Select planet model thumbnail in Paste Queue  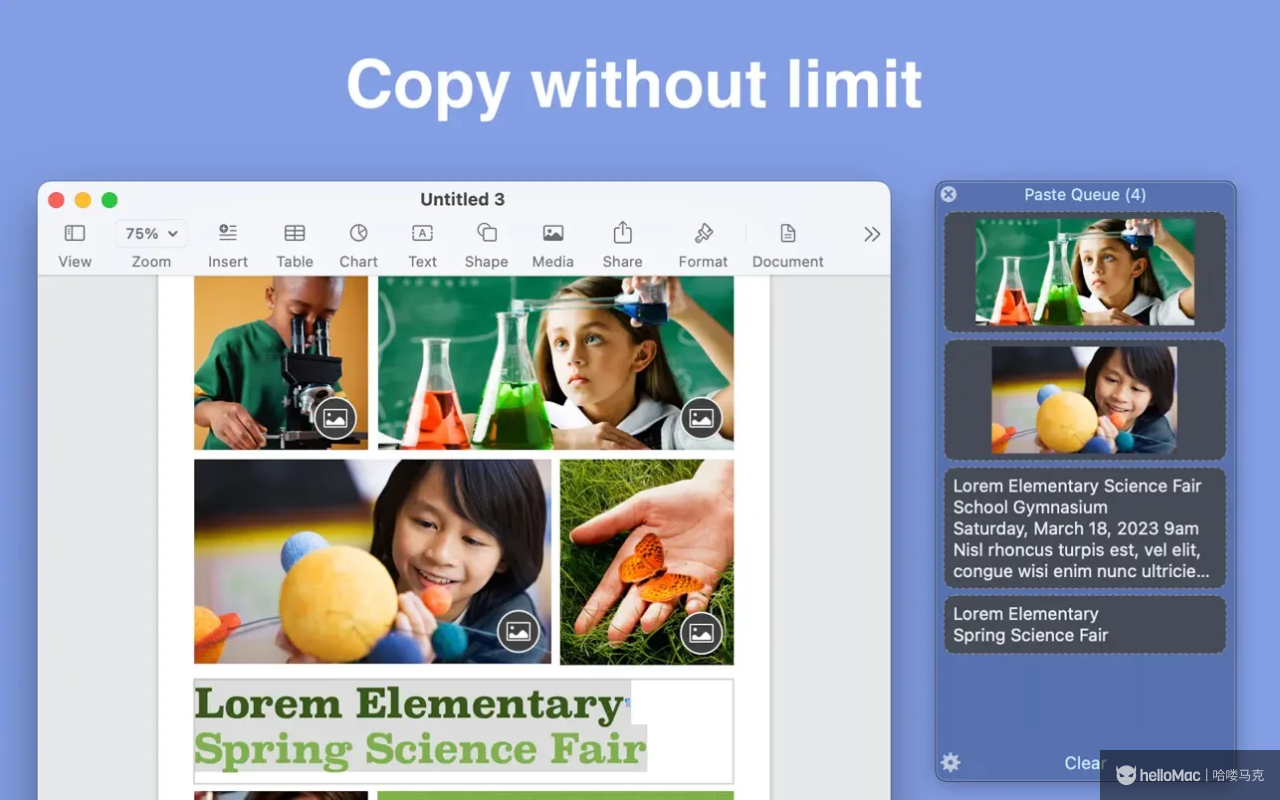coord(1085,400)
